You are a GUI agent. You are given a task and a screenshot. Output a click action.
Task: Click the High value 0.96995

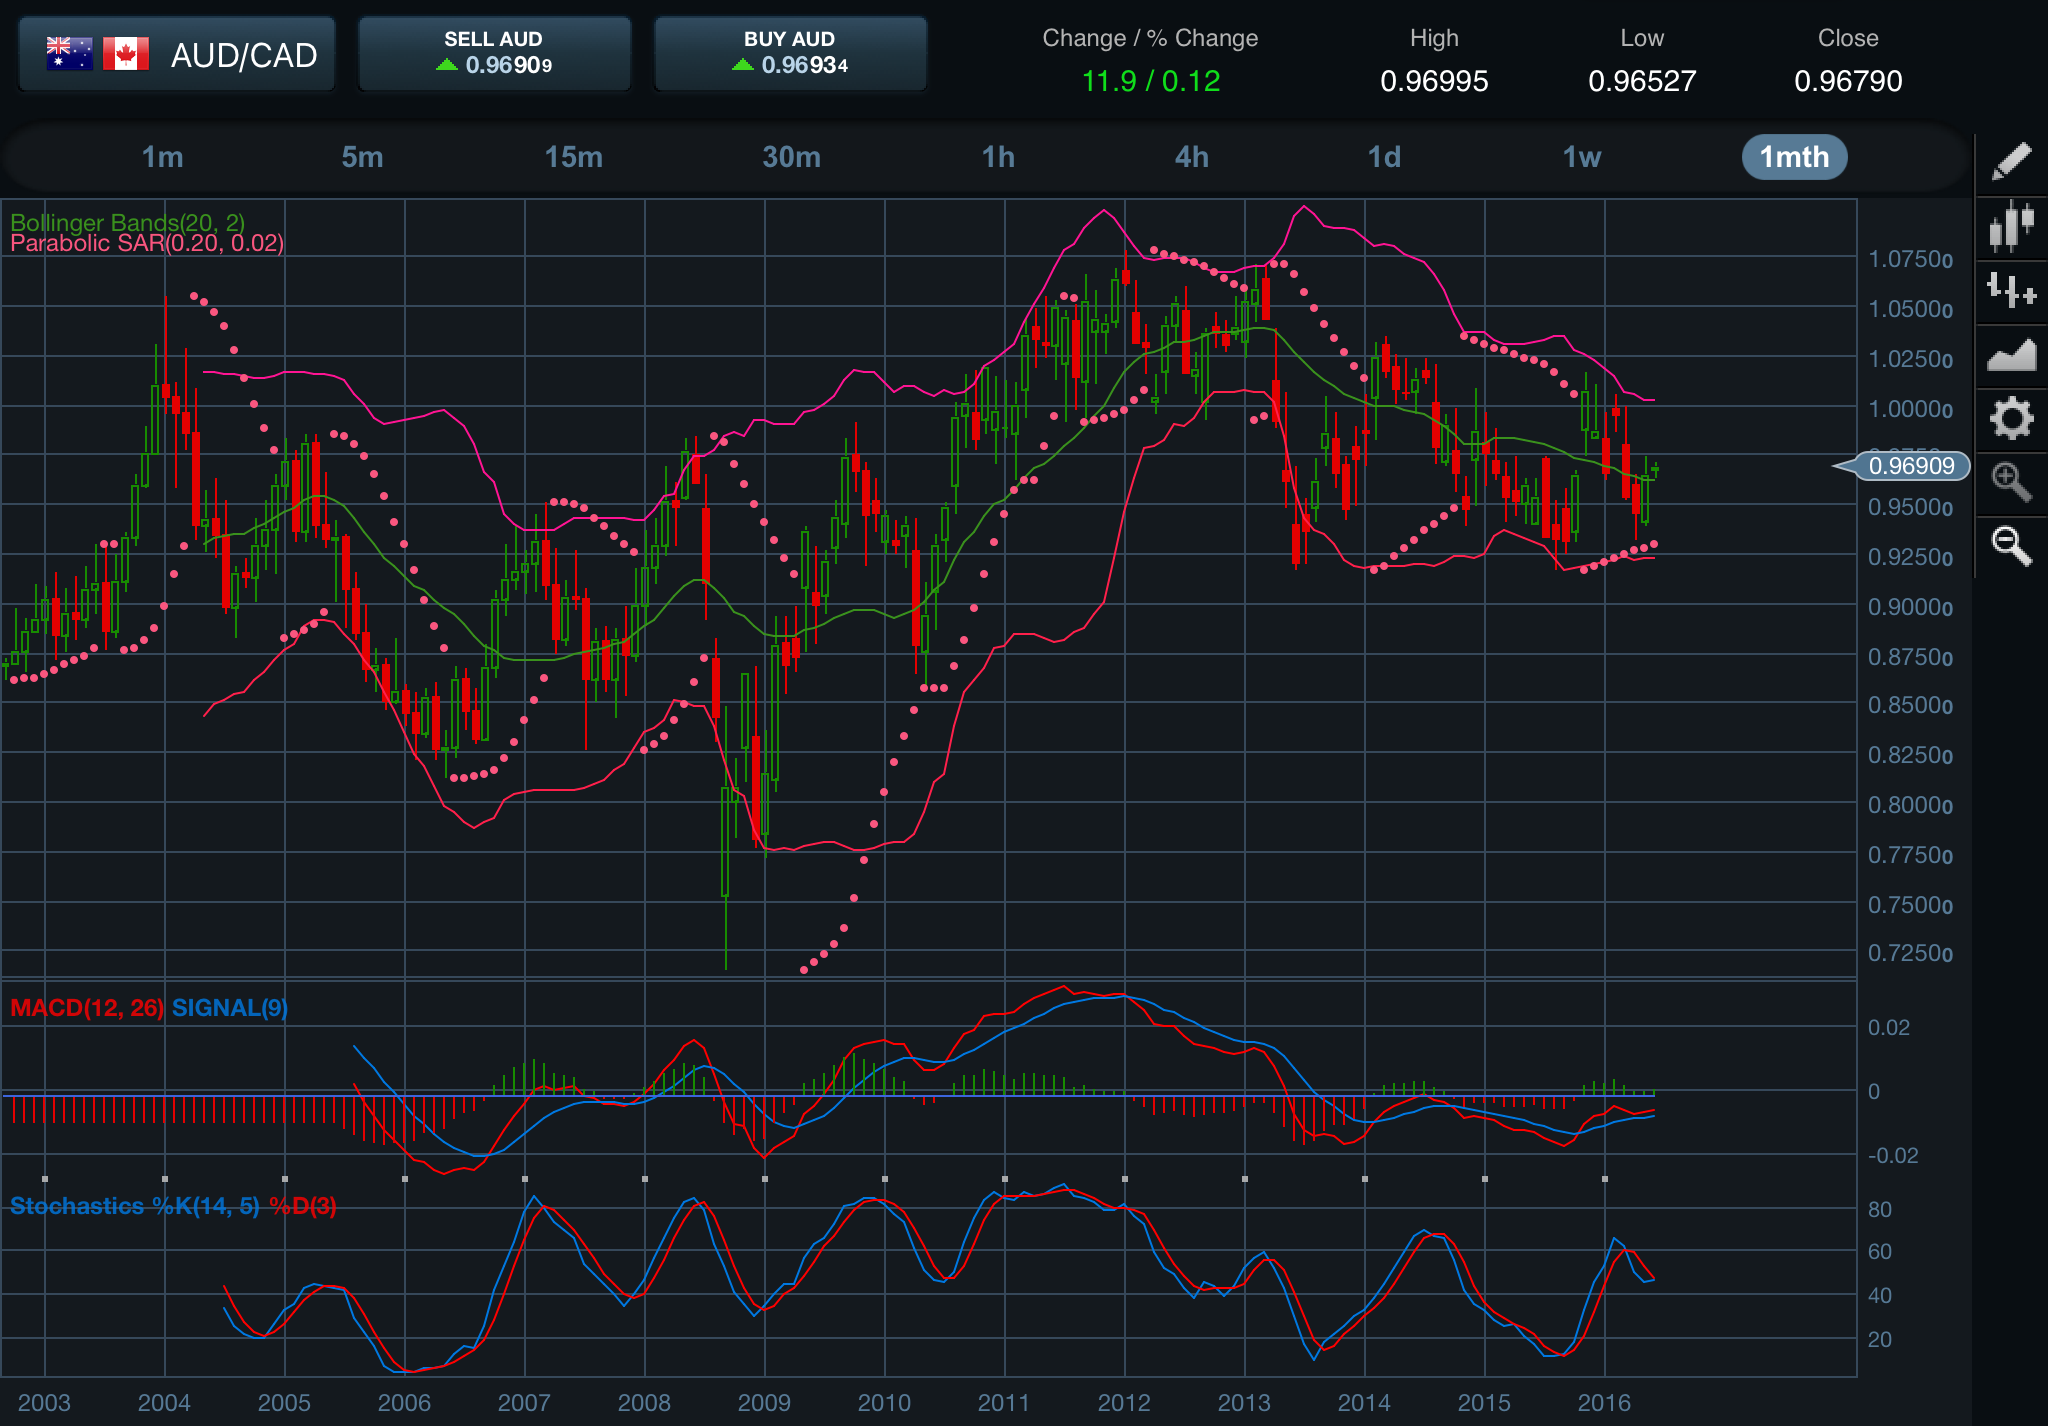pos(1434,81)
